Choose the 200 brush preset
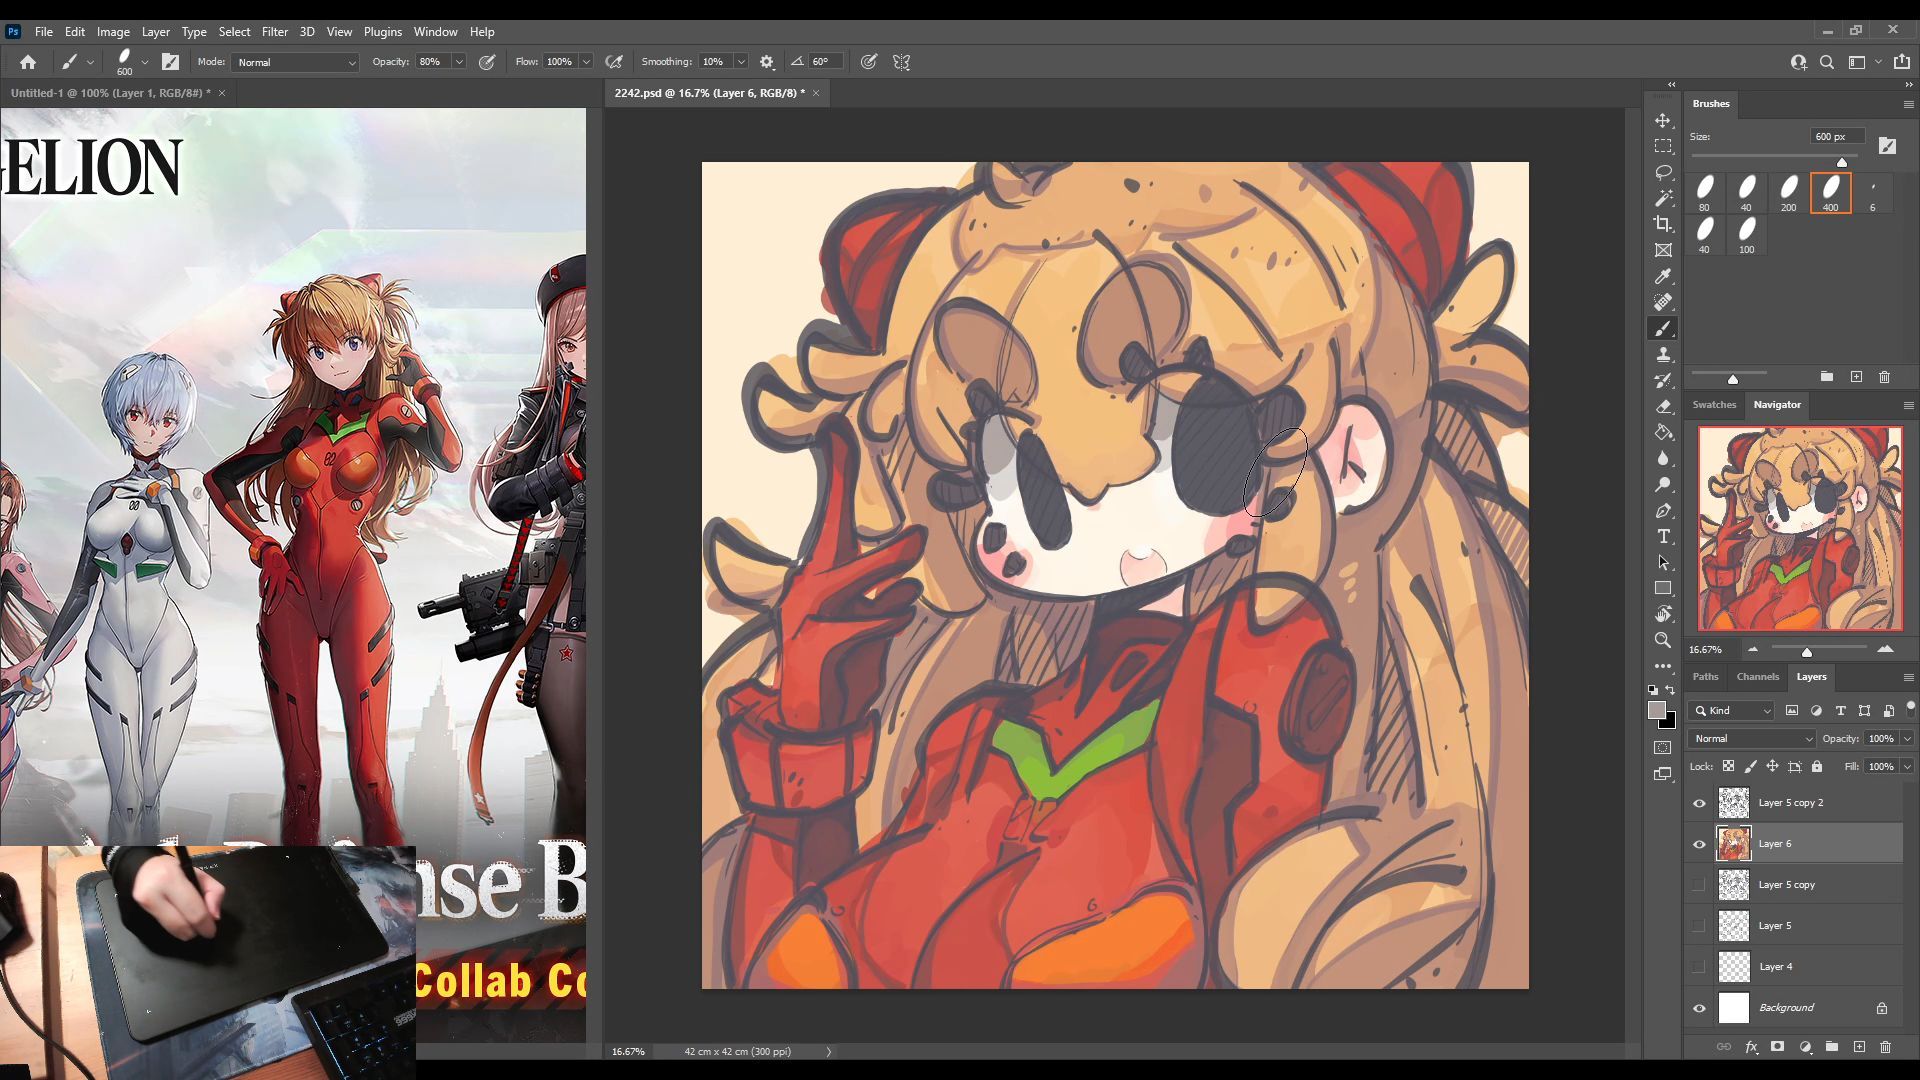This screenshot has width=1920, height=1080. click(1789, 193)
